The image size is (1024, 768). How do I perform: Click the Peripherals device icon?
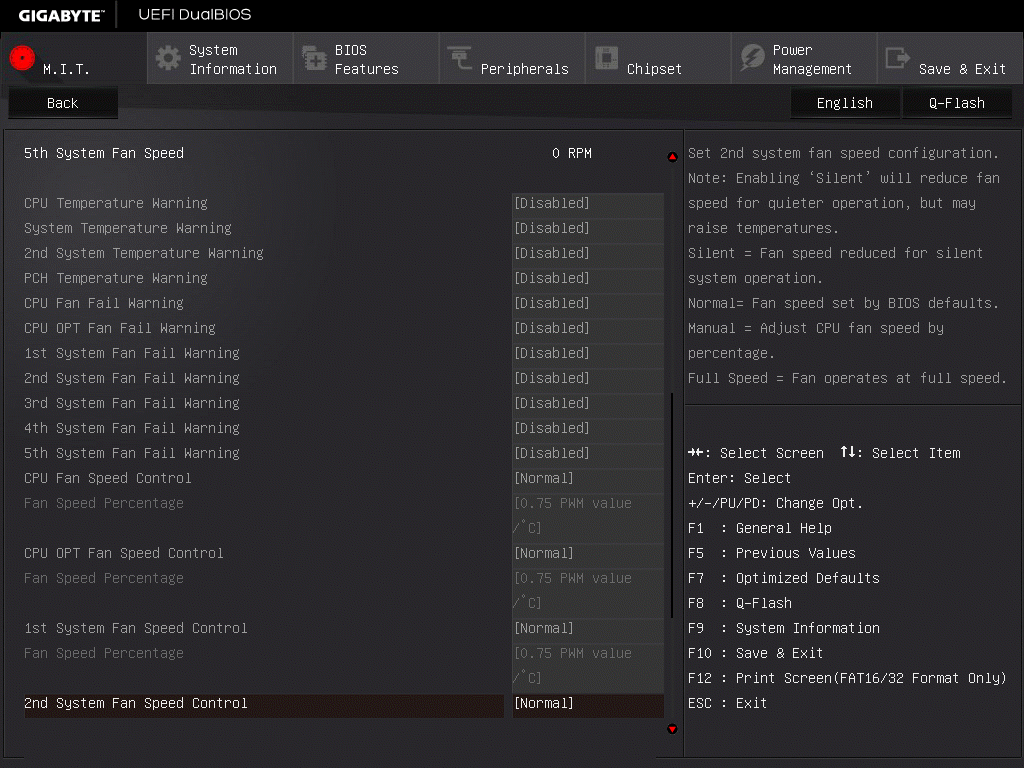click(460, 58)
